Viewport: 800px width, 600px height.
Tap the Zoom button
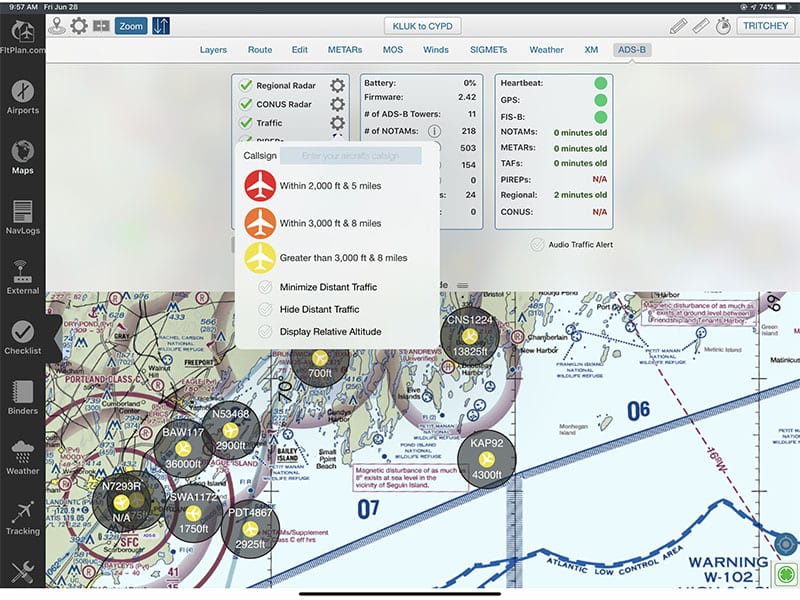[x=131, y=26]
